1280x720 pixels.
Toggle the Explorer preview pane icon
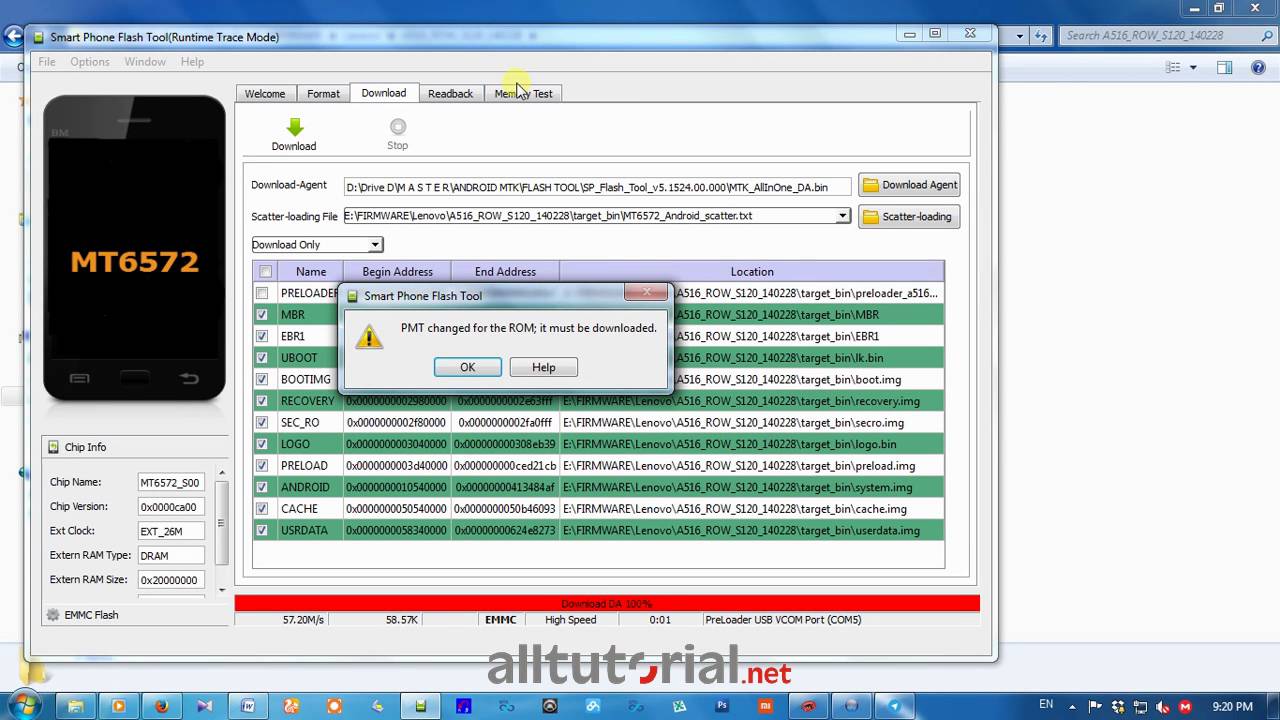coord(1225,68)
